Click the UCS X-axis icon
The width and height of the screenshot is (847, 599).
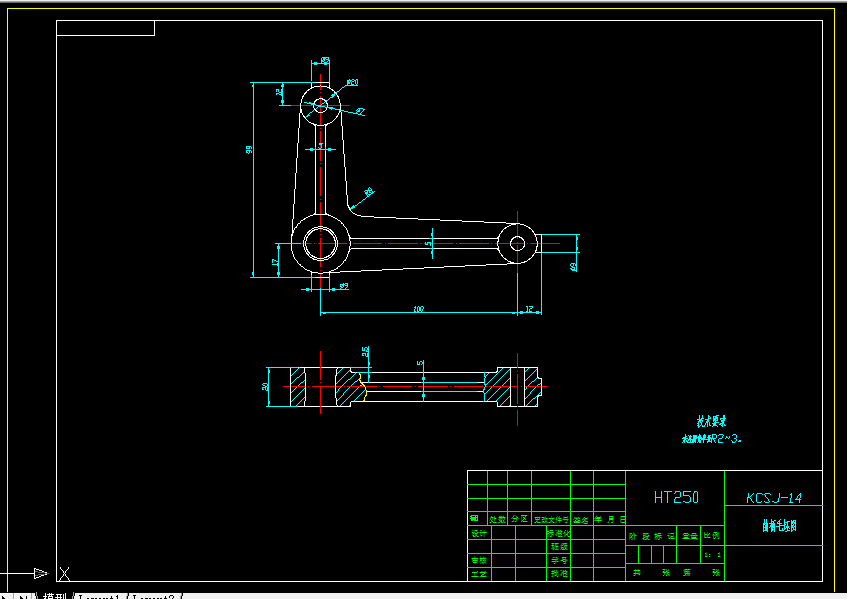tap(64, 574)
